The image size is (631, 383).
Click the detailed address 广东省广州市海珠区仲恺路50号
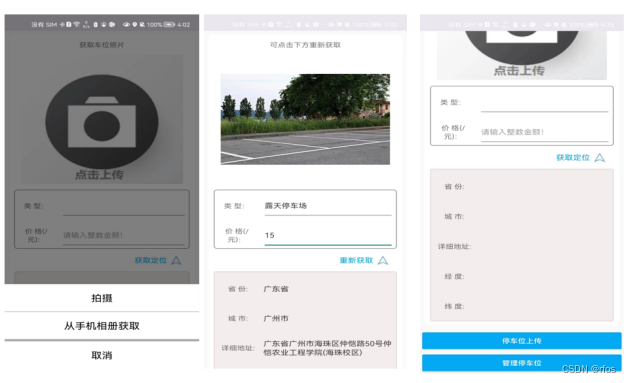[x=327, y=348]
